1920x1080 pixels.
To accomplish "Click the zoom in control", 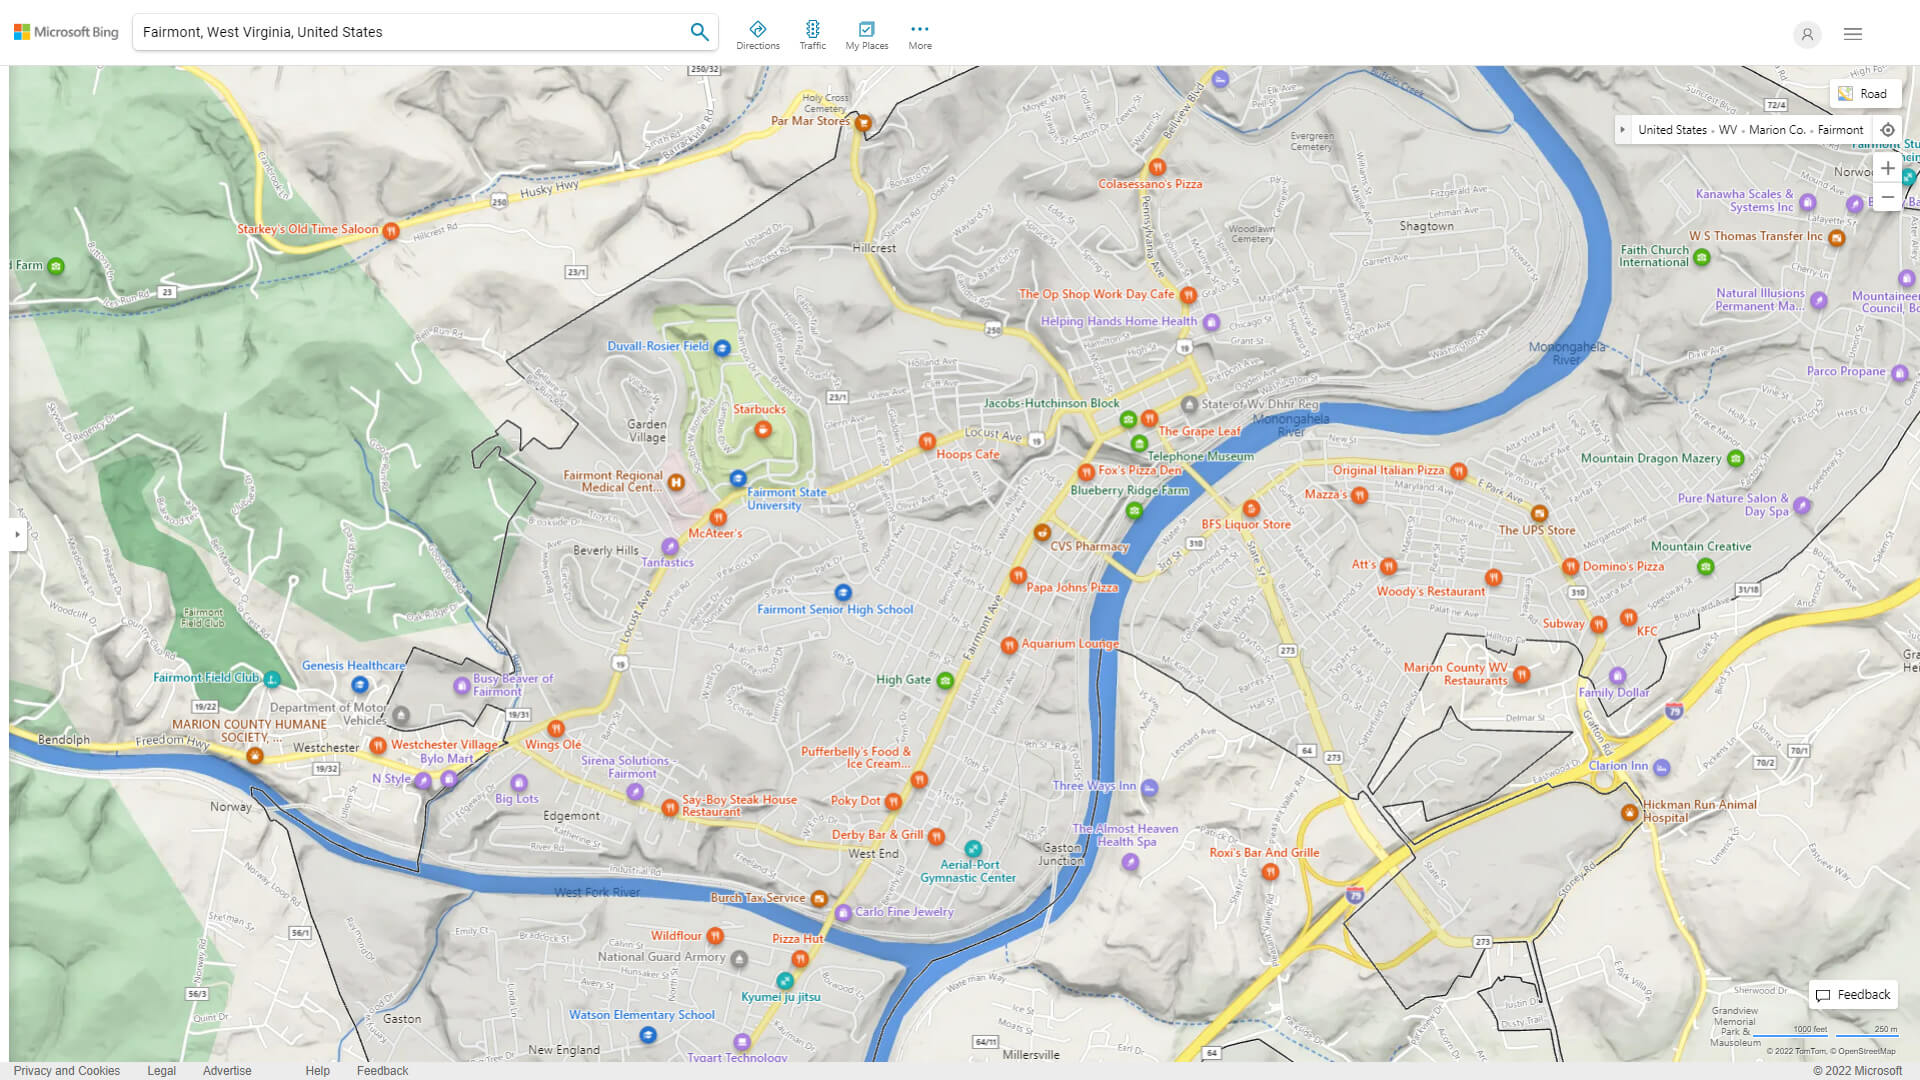I will coord(1888,168).
